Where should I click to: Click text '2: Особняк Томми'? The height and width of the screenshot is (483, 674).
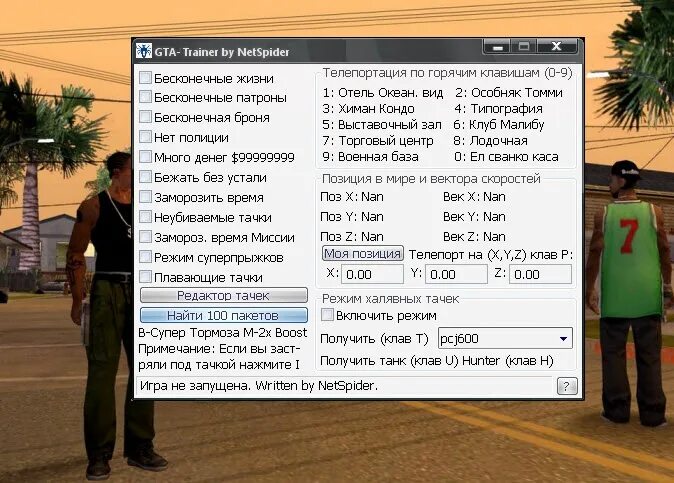[x=509, y=93]
